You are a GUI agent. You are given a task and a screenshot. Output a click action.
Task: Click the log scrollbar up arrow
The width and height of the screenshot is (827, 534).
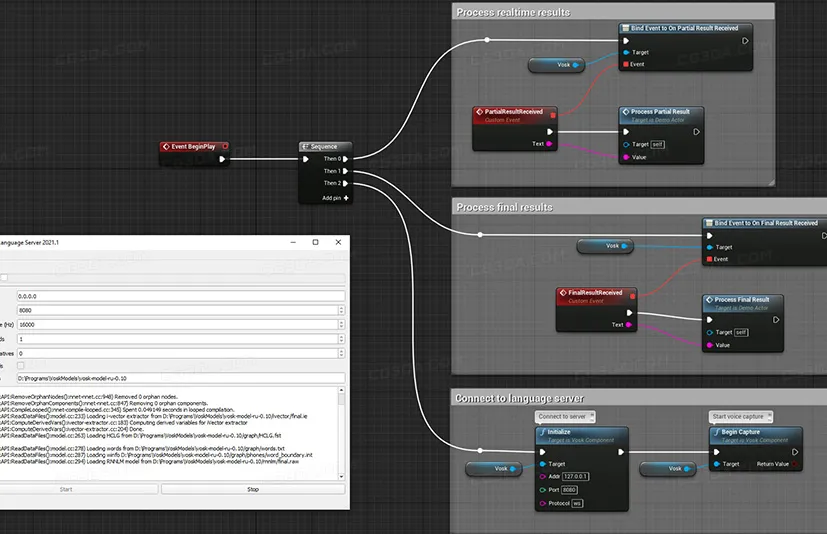(341, 390)
